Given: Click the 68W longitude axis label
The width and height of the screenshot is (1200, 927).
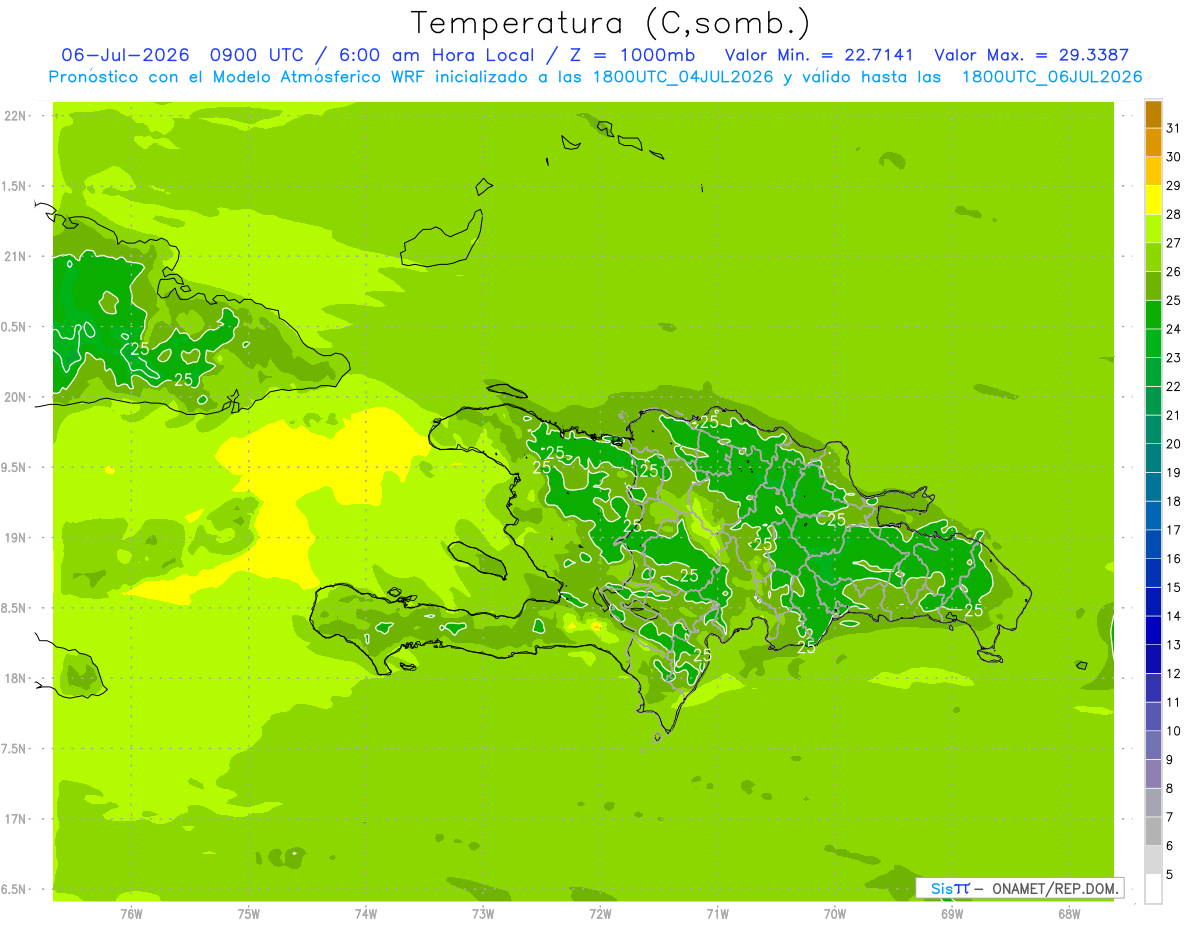Looking at the screenshot, I should point(1069,914).
